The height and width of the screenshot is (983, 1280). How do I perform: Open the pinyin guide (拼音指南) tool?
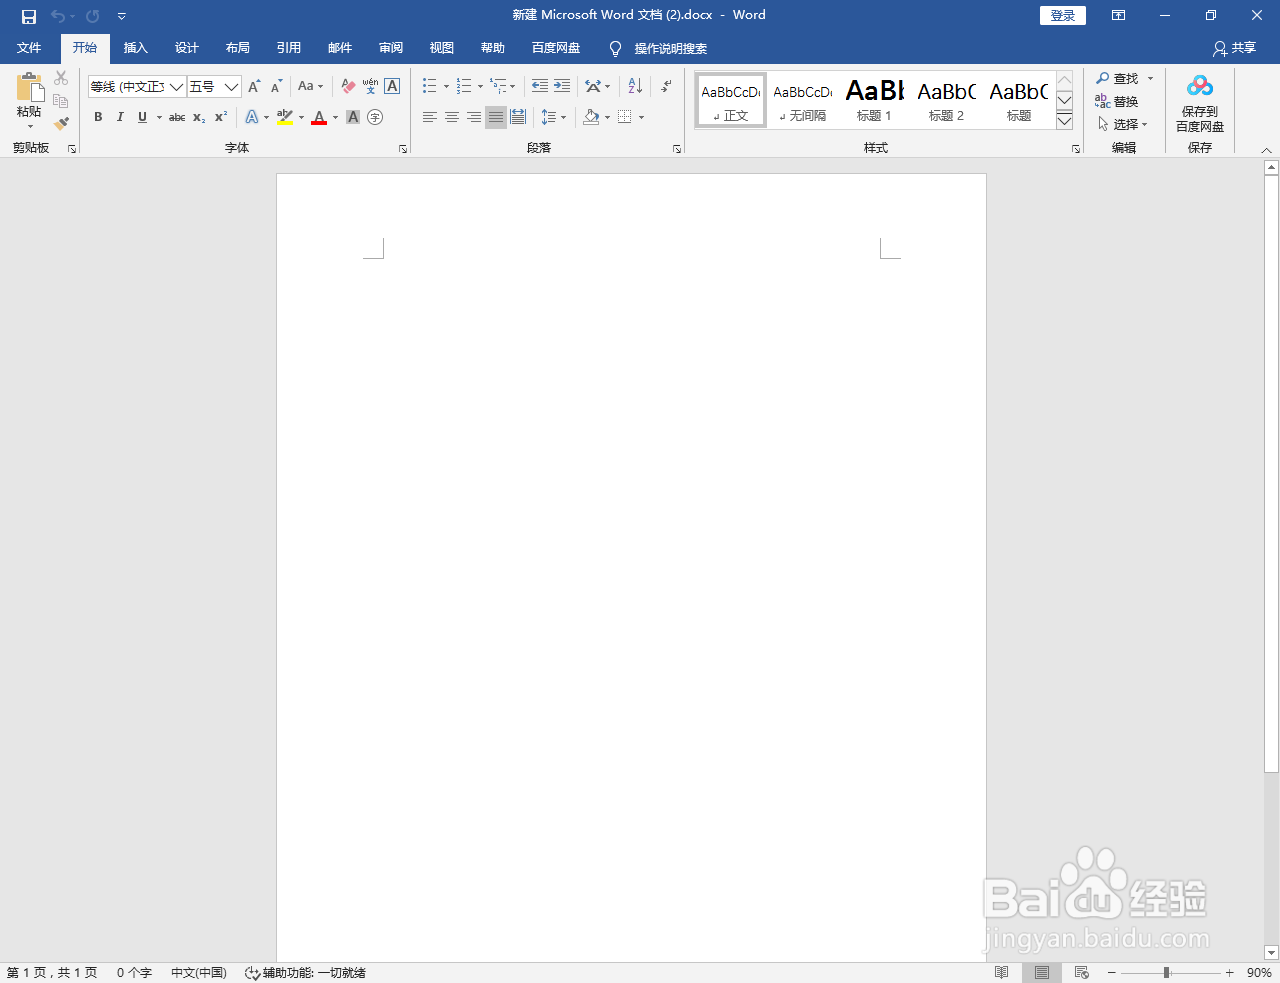pyautogui.click(x=369, y=86)
